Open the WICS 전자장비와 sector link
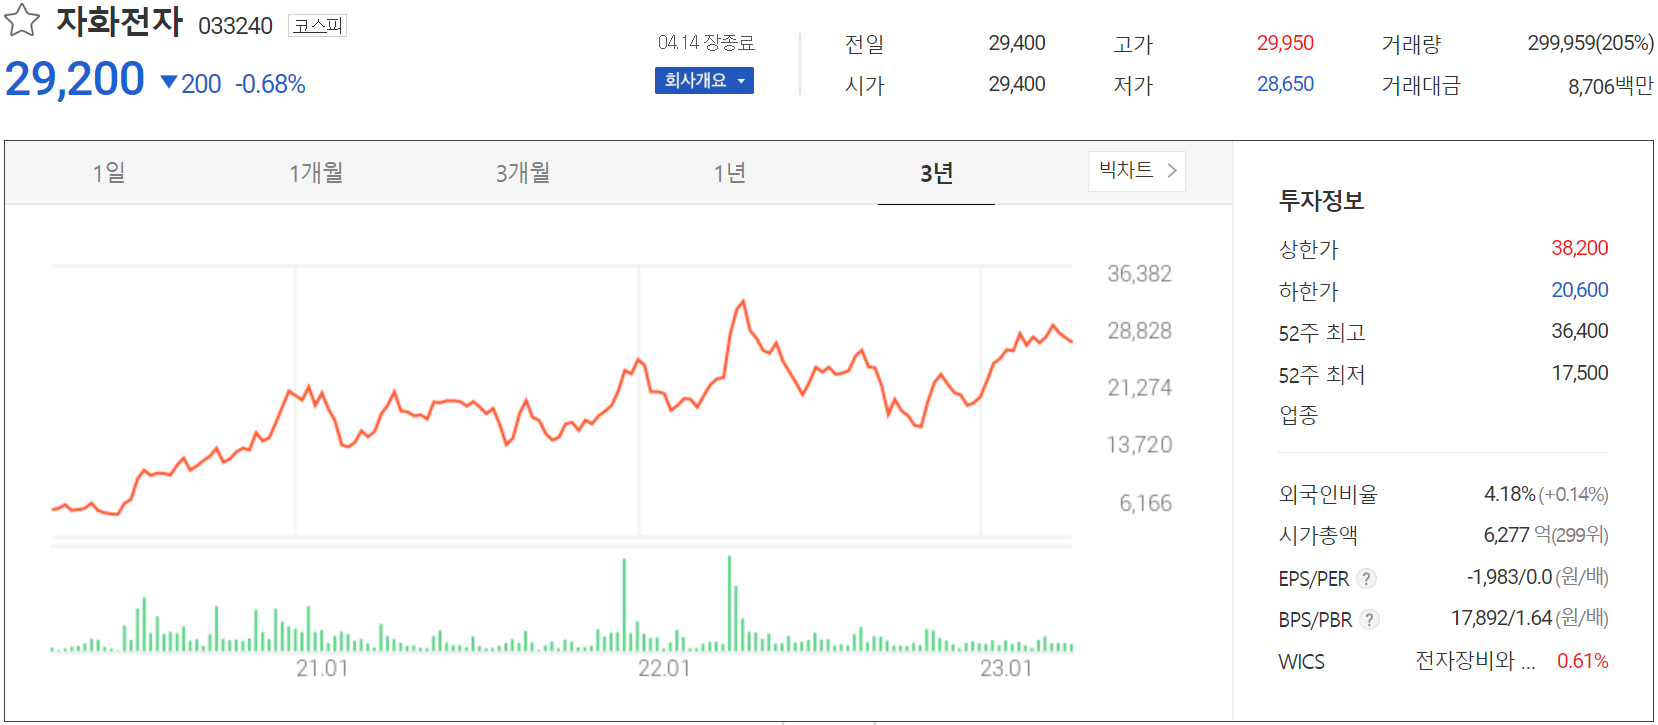The height and width of the screenshot is (725, 1658). (1475, 661)
